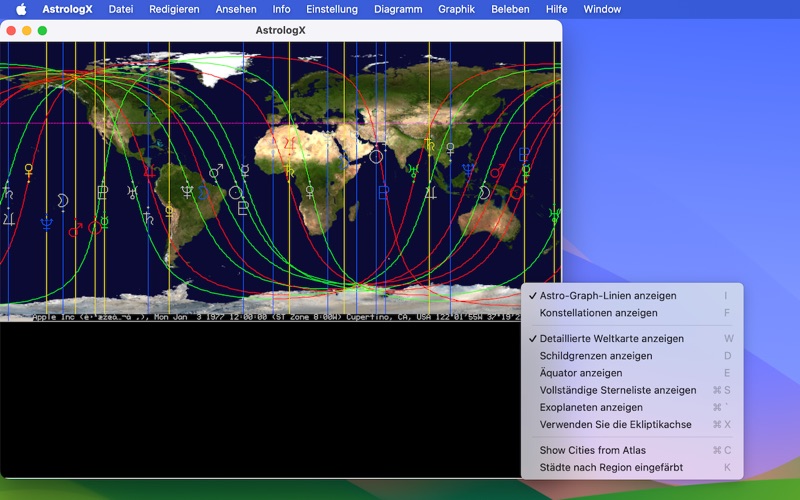The image size is (800, 500).
Task: Click the white Uranus glyph west of South America
Action: (x=132, y=192)
